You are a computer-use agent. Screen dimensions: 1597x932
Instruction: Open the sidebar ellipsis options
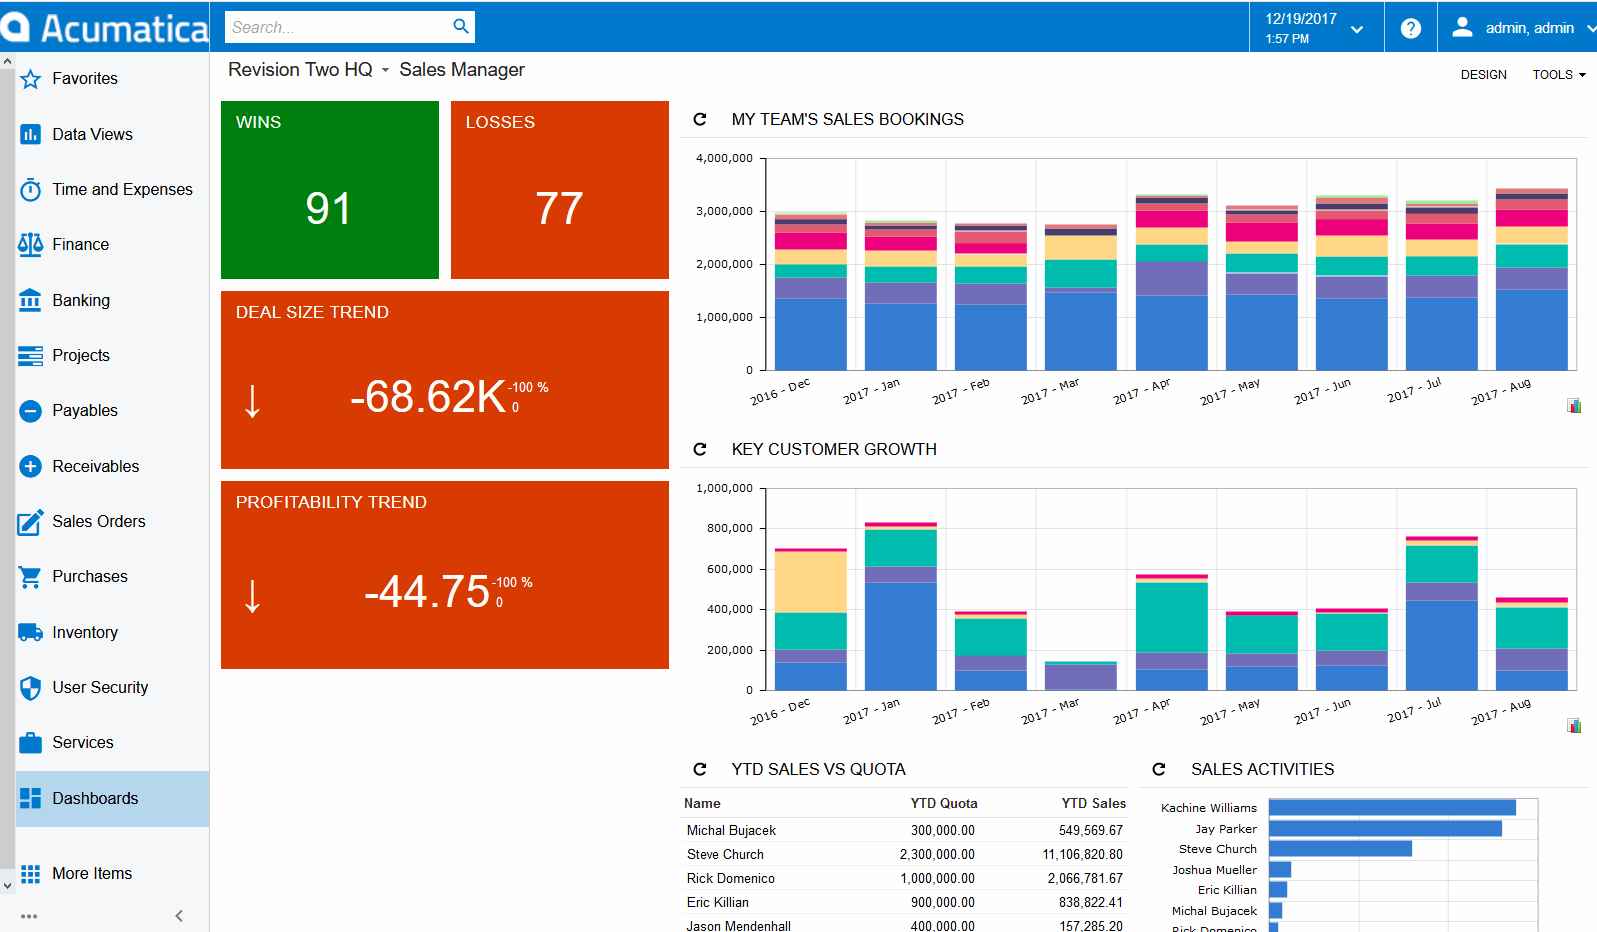[29, 916]
